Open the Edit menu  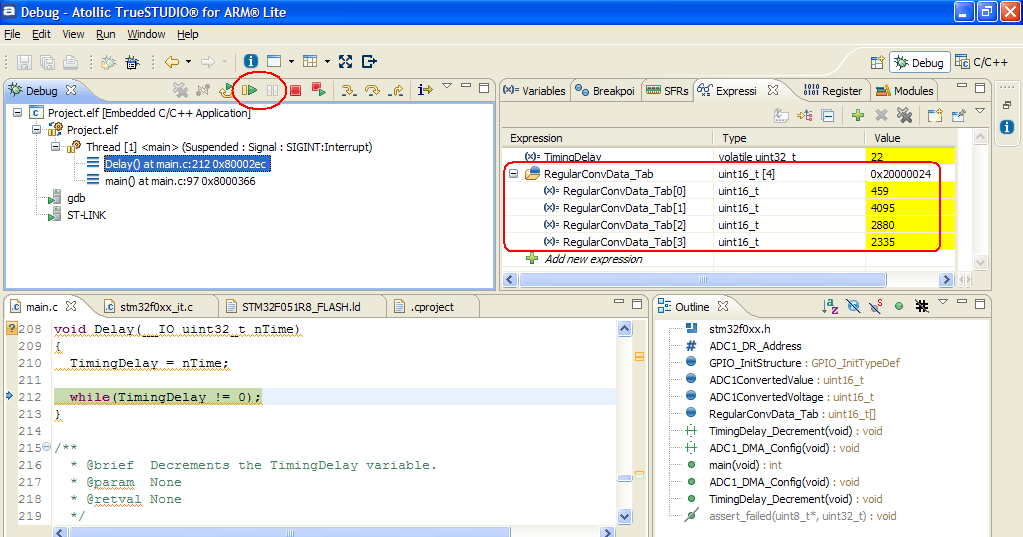(41, 34)
